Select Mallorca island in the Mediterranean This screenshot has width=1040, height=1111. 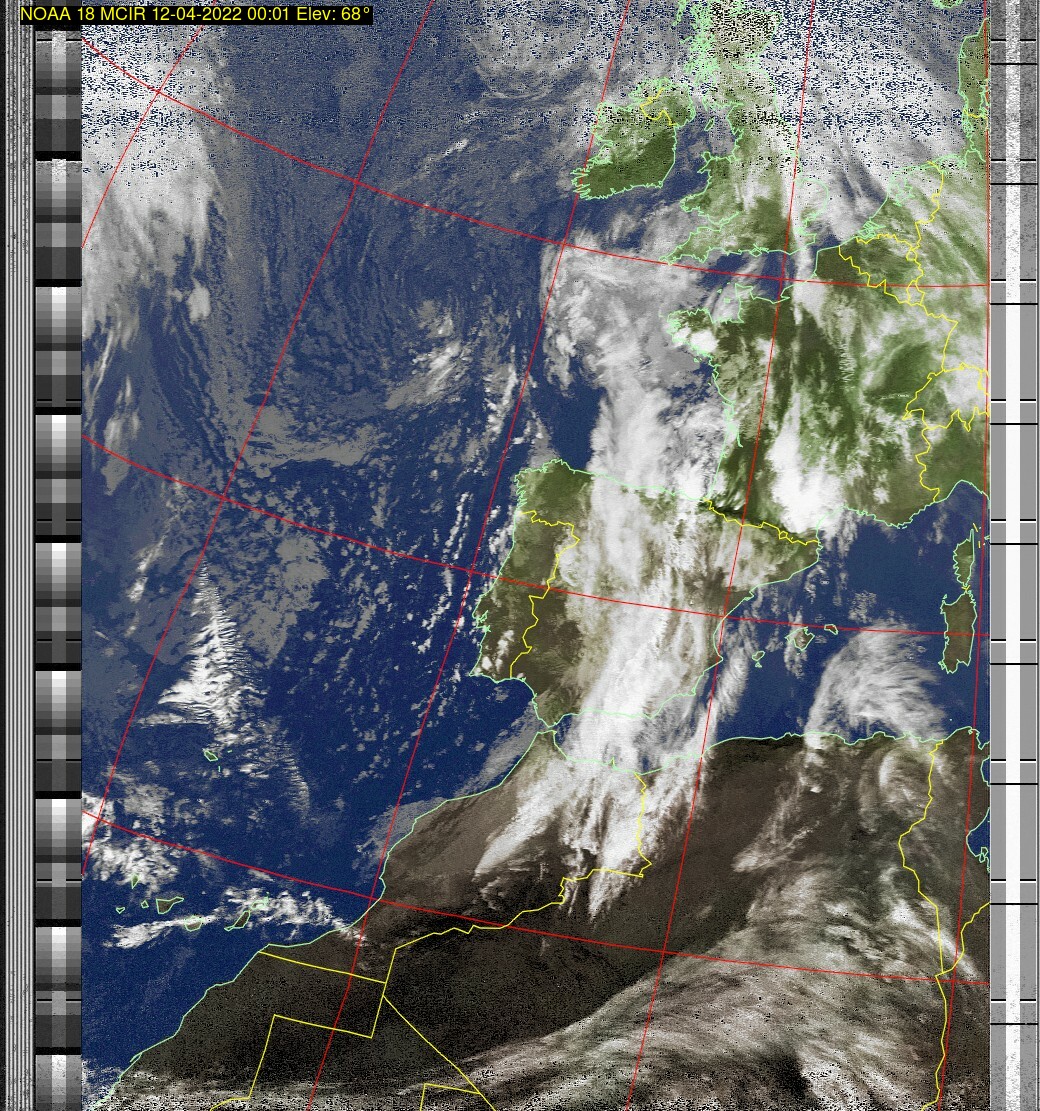click(802, 637)
